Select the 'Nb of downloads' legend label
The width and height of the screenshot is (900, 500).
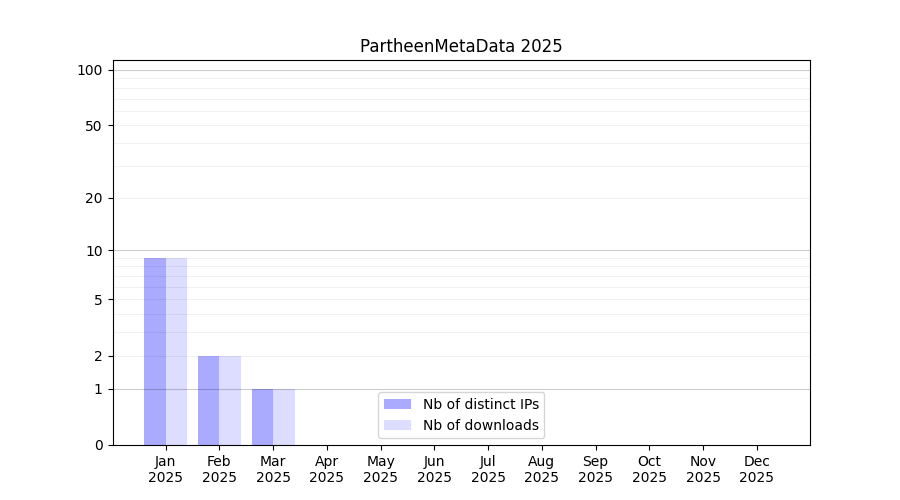480,425
